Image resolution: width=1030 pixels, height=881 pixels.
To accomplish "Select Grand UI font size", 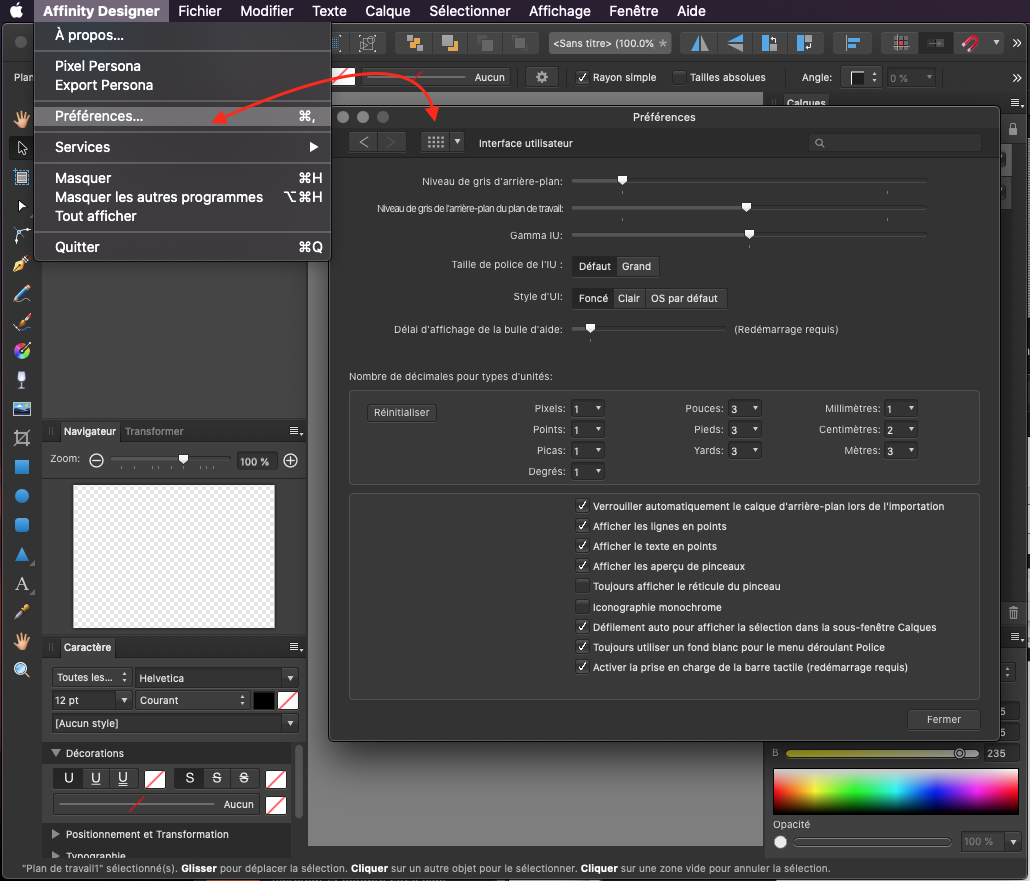I will tap(636, 266).
